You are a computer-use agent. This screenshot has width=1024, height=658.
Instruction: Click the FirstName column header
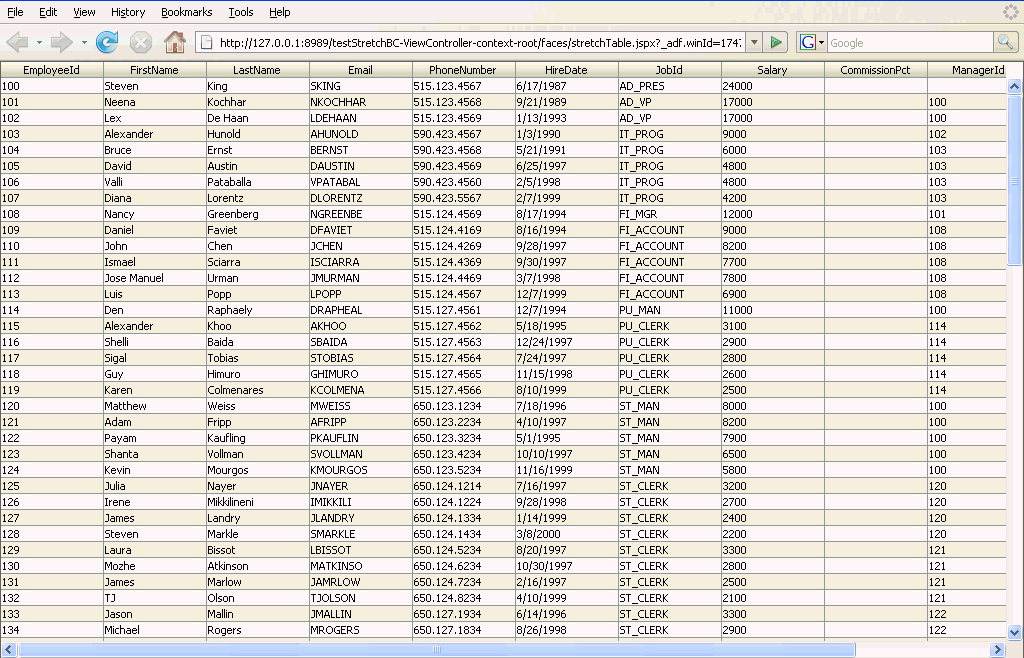[155, 70]
